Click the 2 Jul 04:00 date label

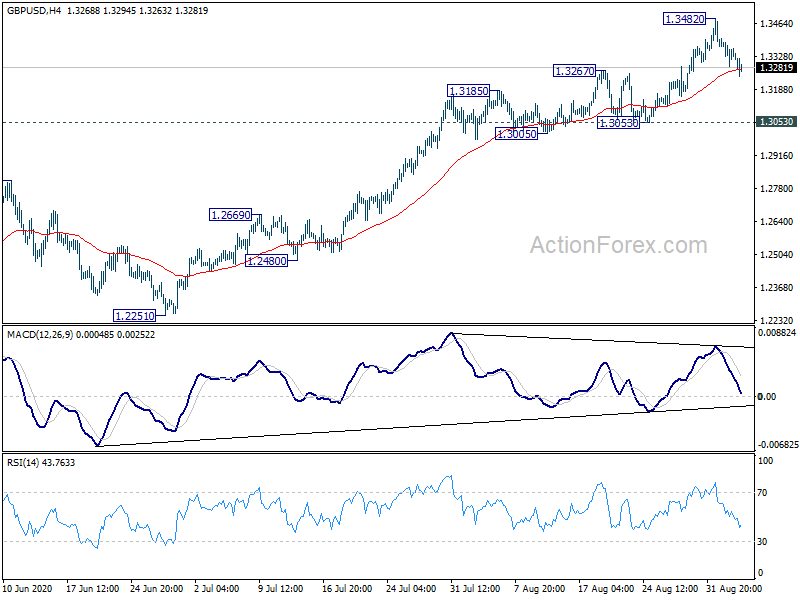217,588
